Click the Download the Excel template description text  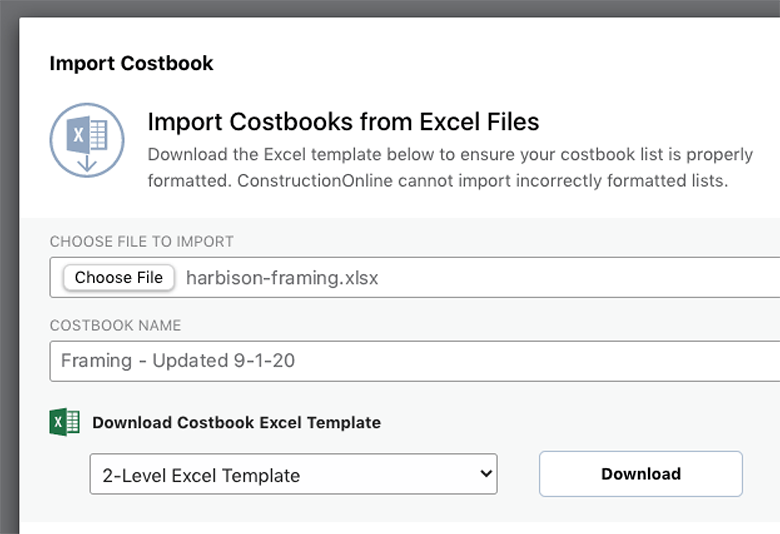(450, 168)
